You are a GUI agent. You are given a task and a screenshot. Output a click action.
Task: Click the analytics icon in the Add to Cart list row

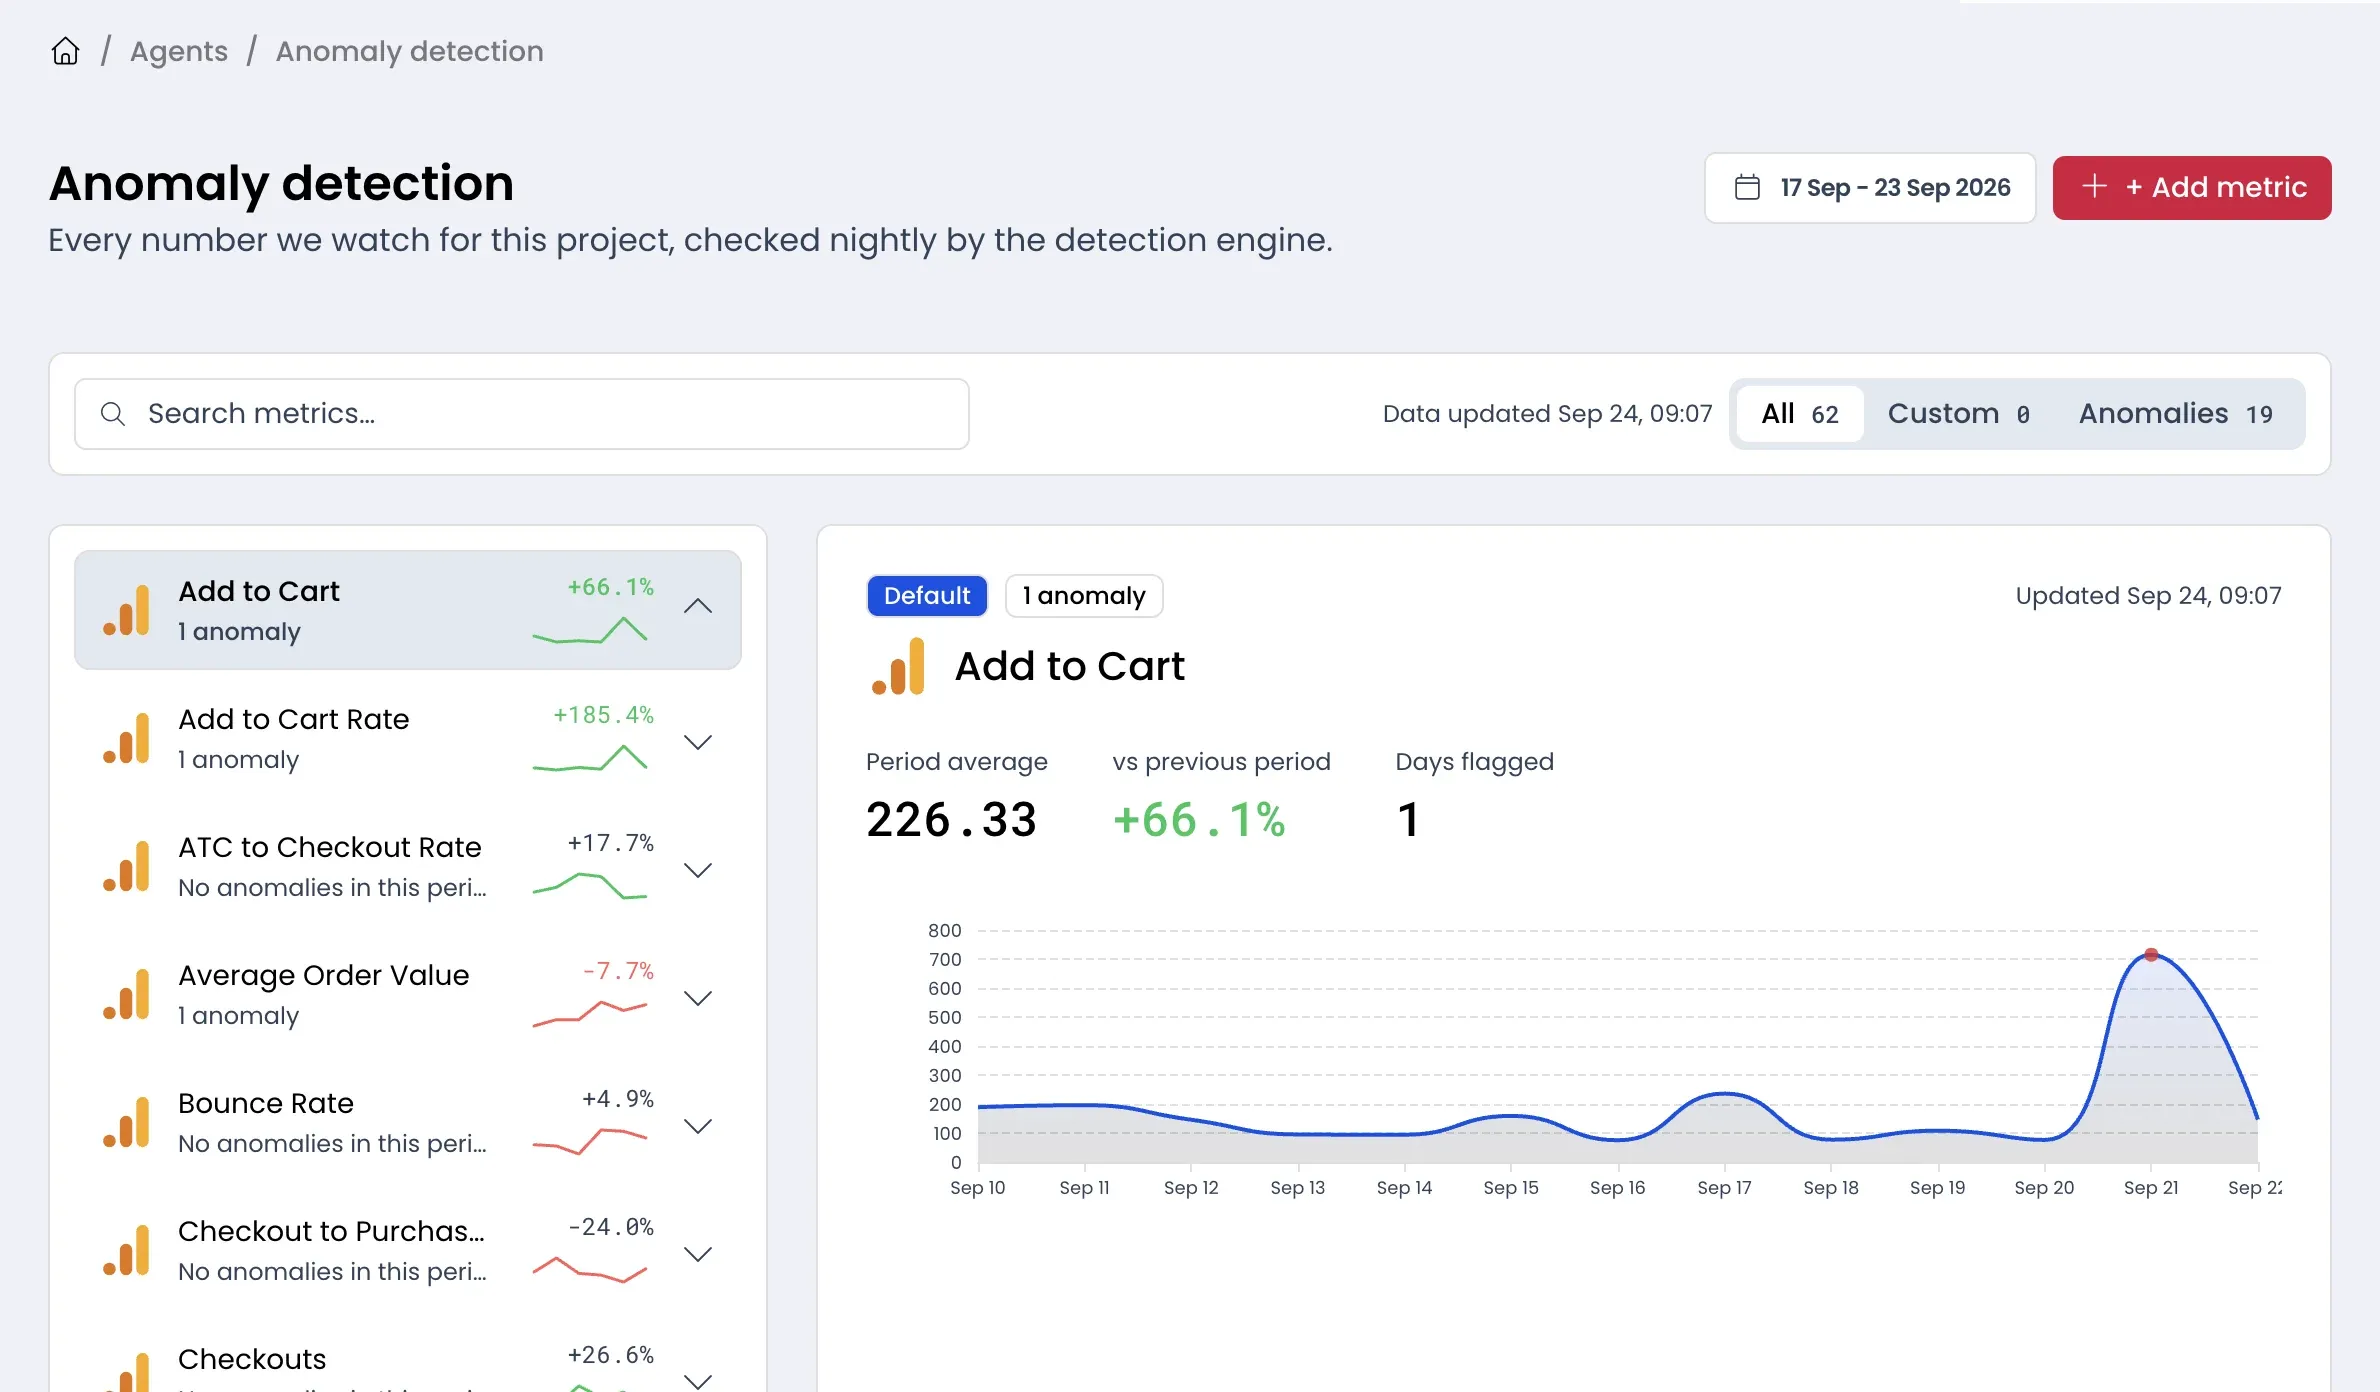[126, 611]
